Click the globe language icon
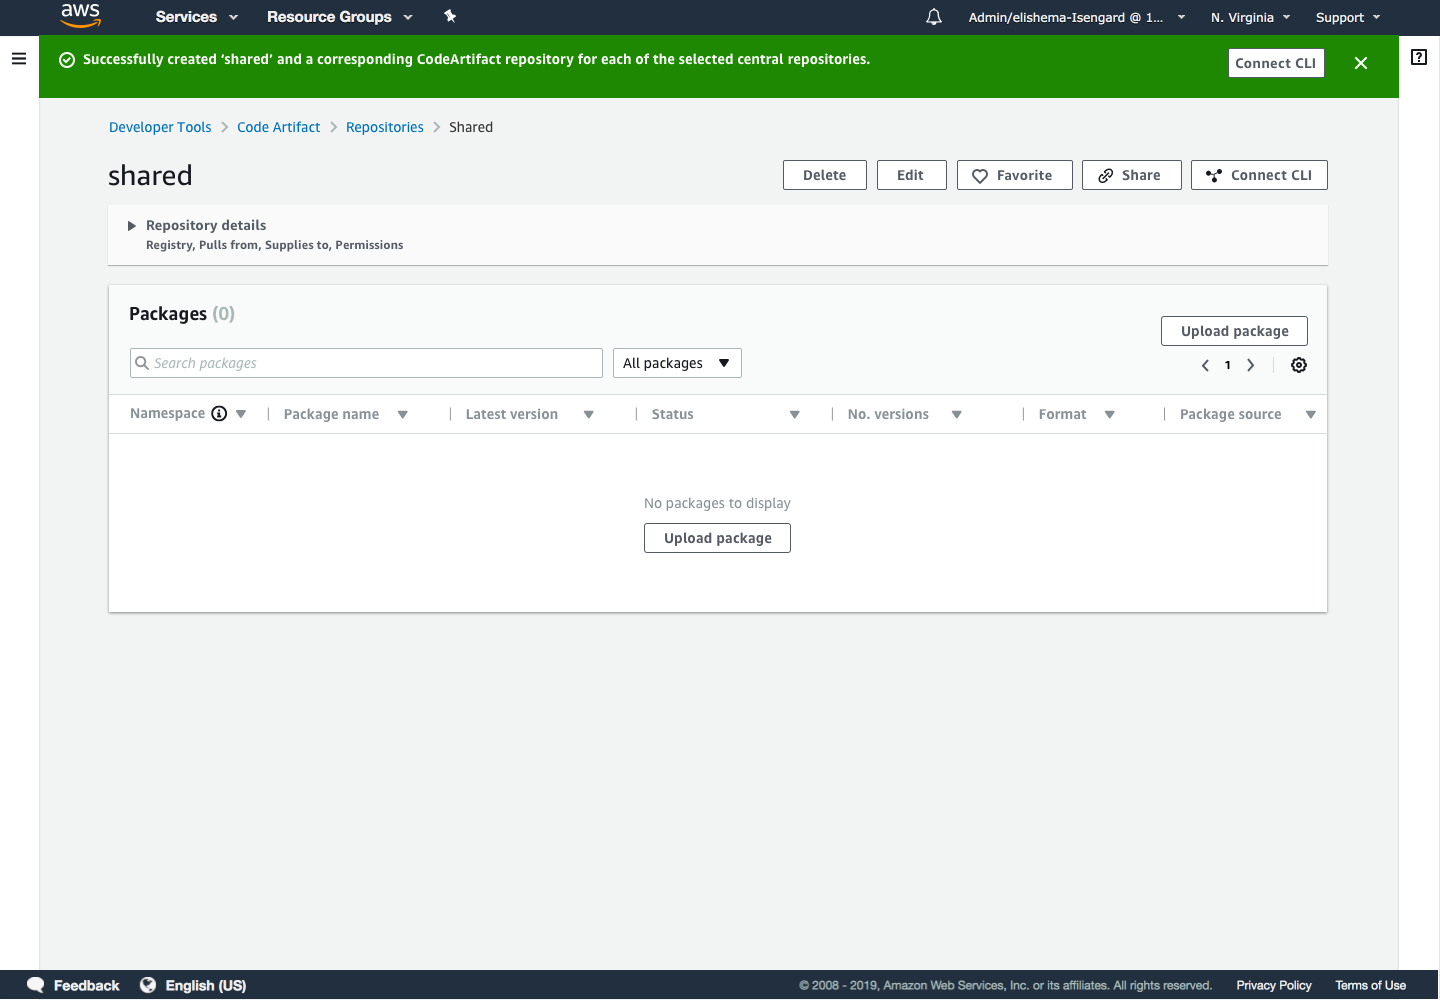Screen dimensions: 1440x1000 (x=148, y=985)
